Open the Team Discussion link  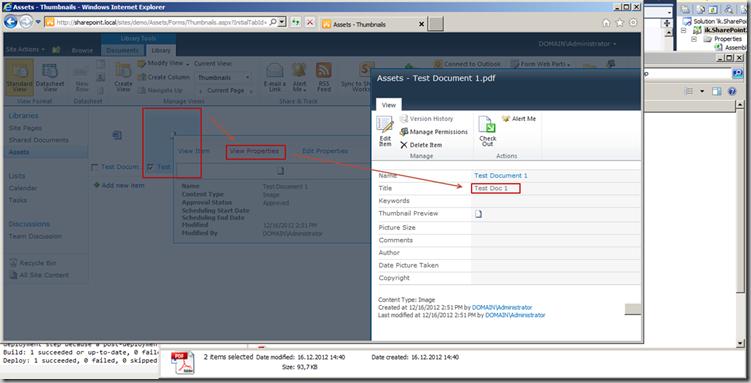coord(35,236)
